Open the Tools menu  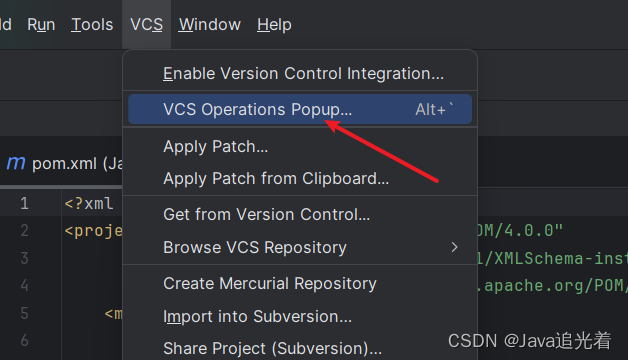[x=92, y=24]
